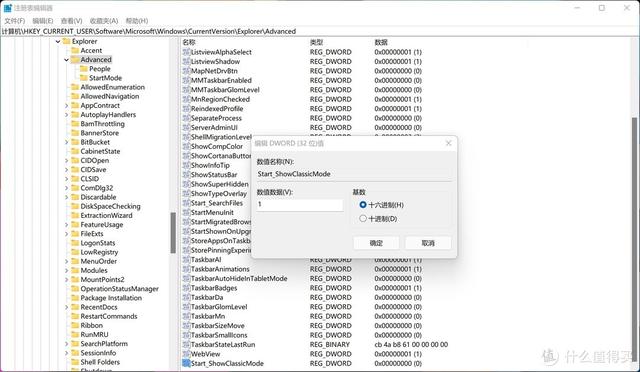Click the CabinetState folder icon
Screen dimensions: 640x372
75,151
